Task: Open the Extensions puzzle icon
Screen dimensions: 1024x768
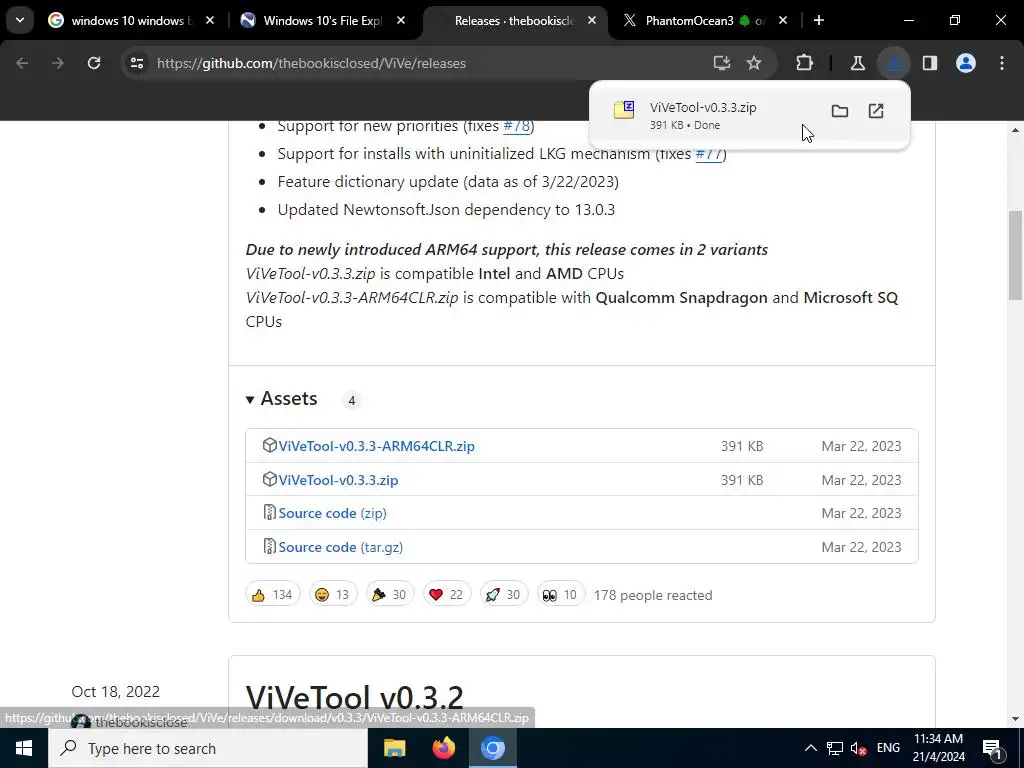Action: tap(805, 63)
